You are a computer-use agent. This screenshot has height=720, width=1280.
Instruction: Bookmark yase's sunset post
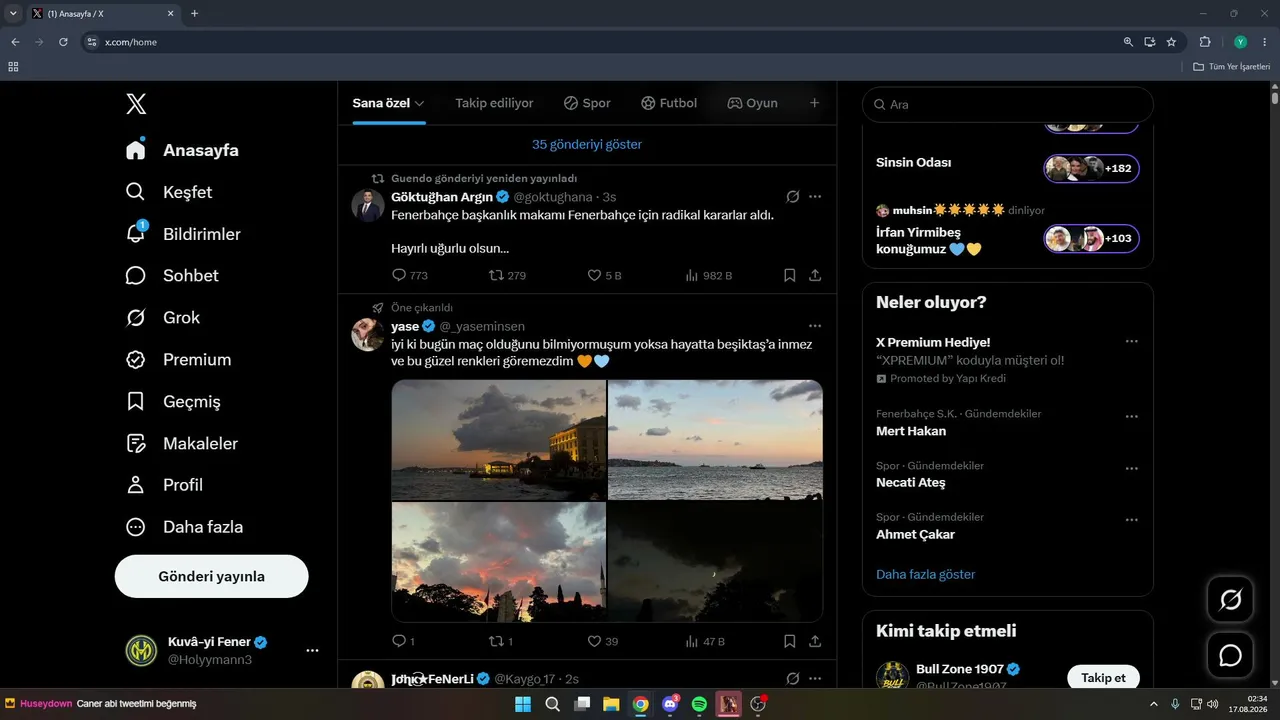pyautogui.click(x=789, y=641)
